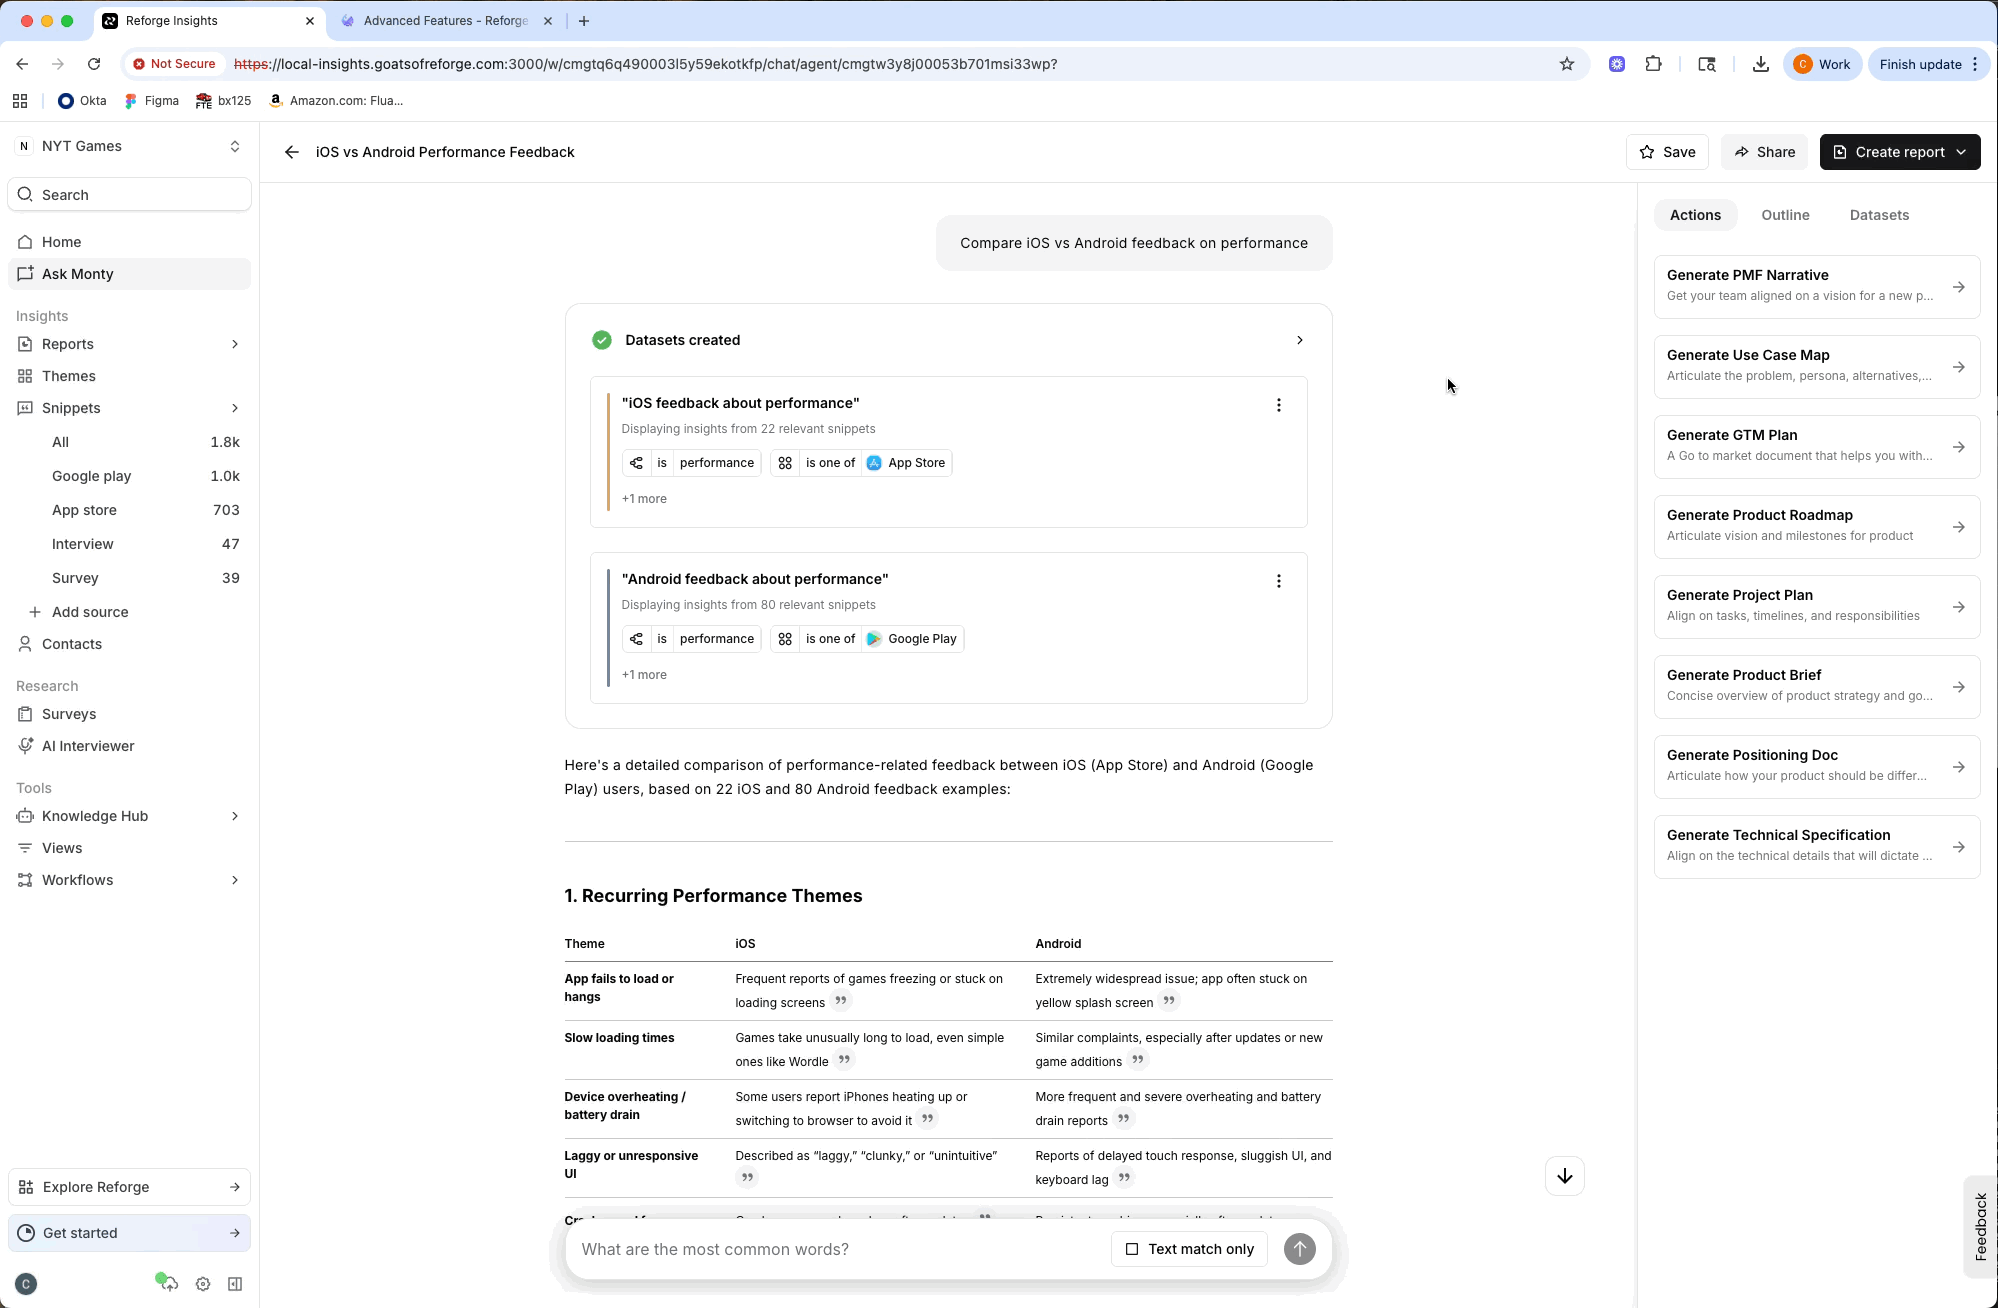Enable the Text match only checkbox
The width and height of the screenshot is (1998, 1308).
pos(1132,1249)
